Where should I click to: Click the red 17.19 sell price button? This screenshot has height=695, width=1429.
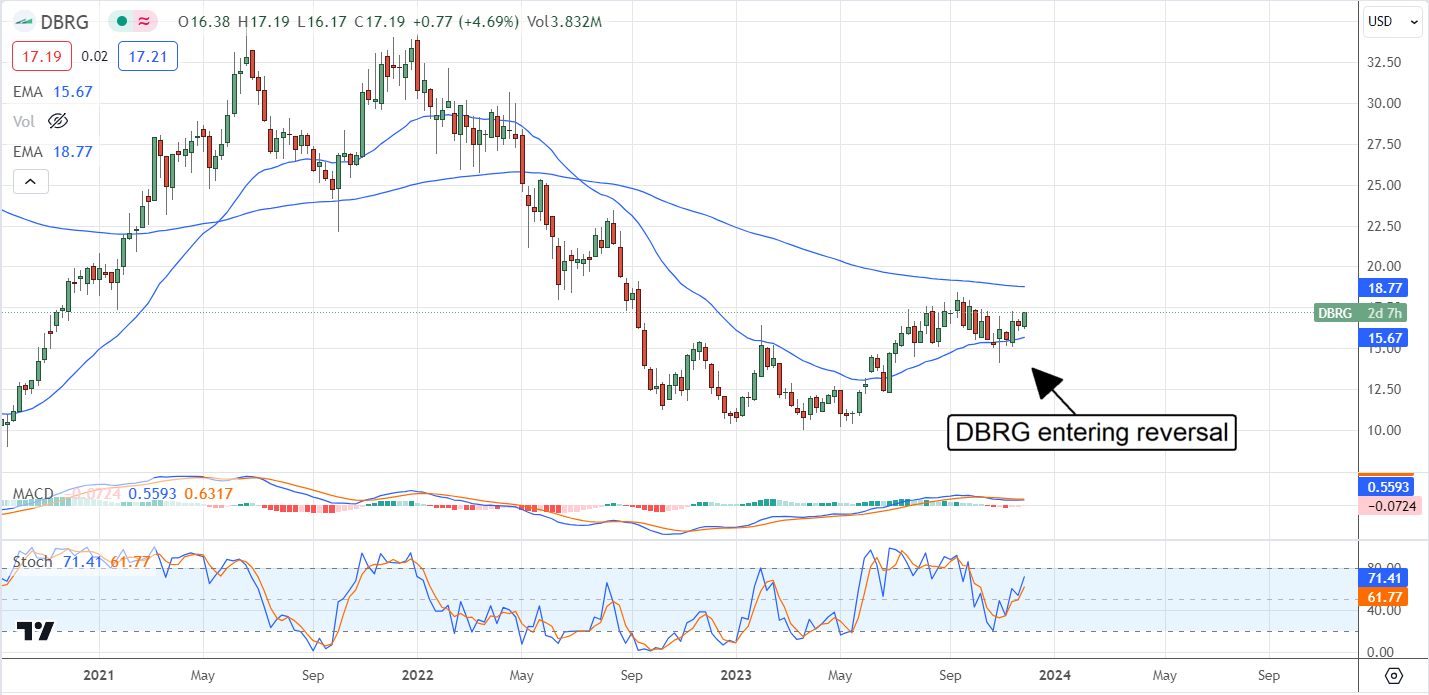click(41, 56)
